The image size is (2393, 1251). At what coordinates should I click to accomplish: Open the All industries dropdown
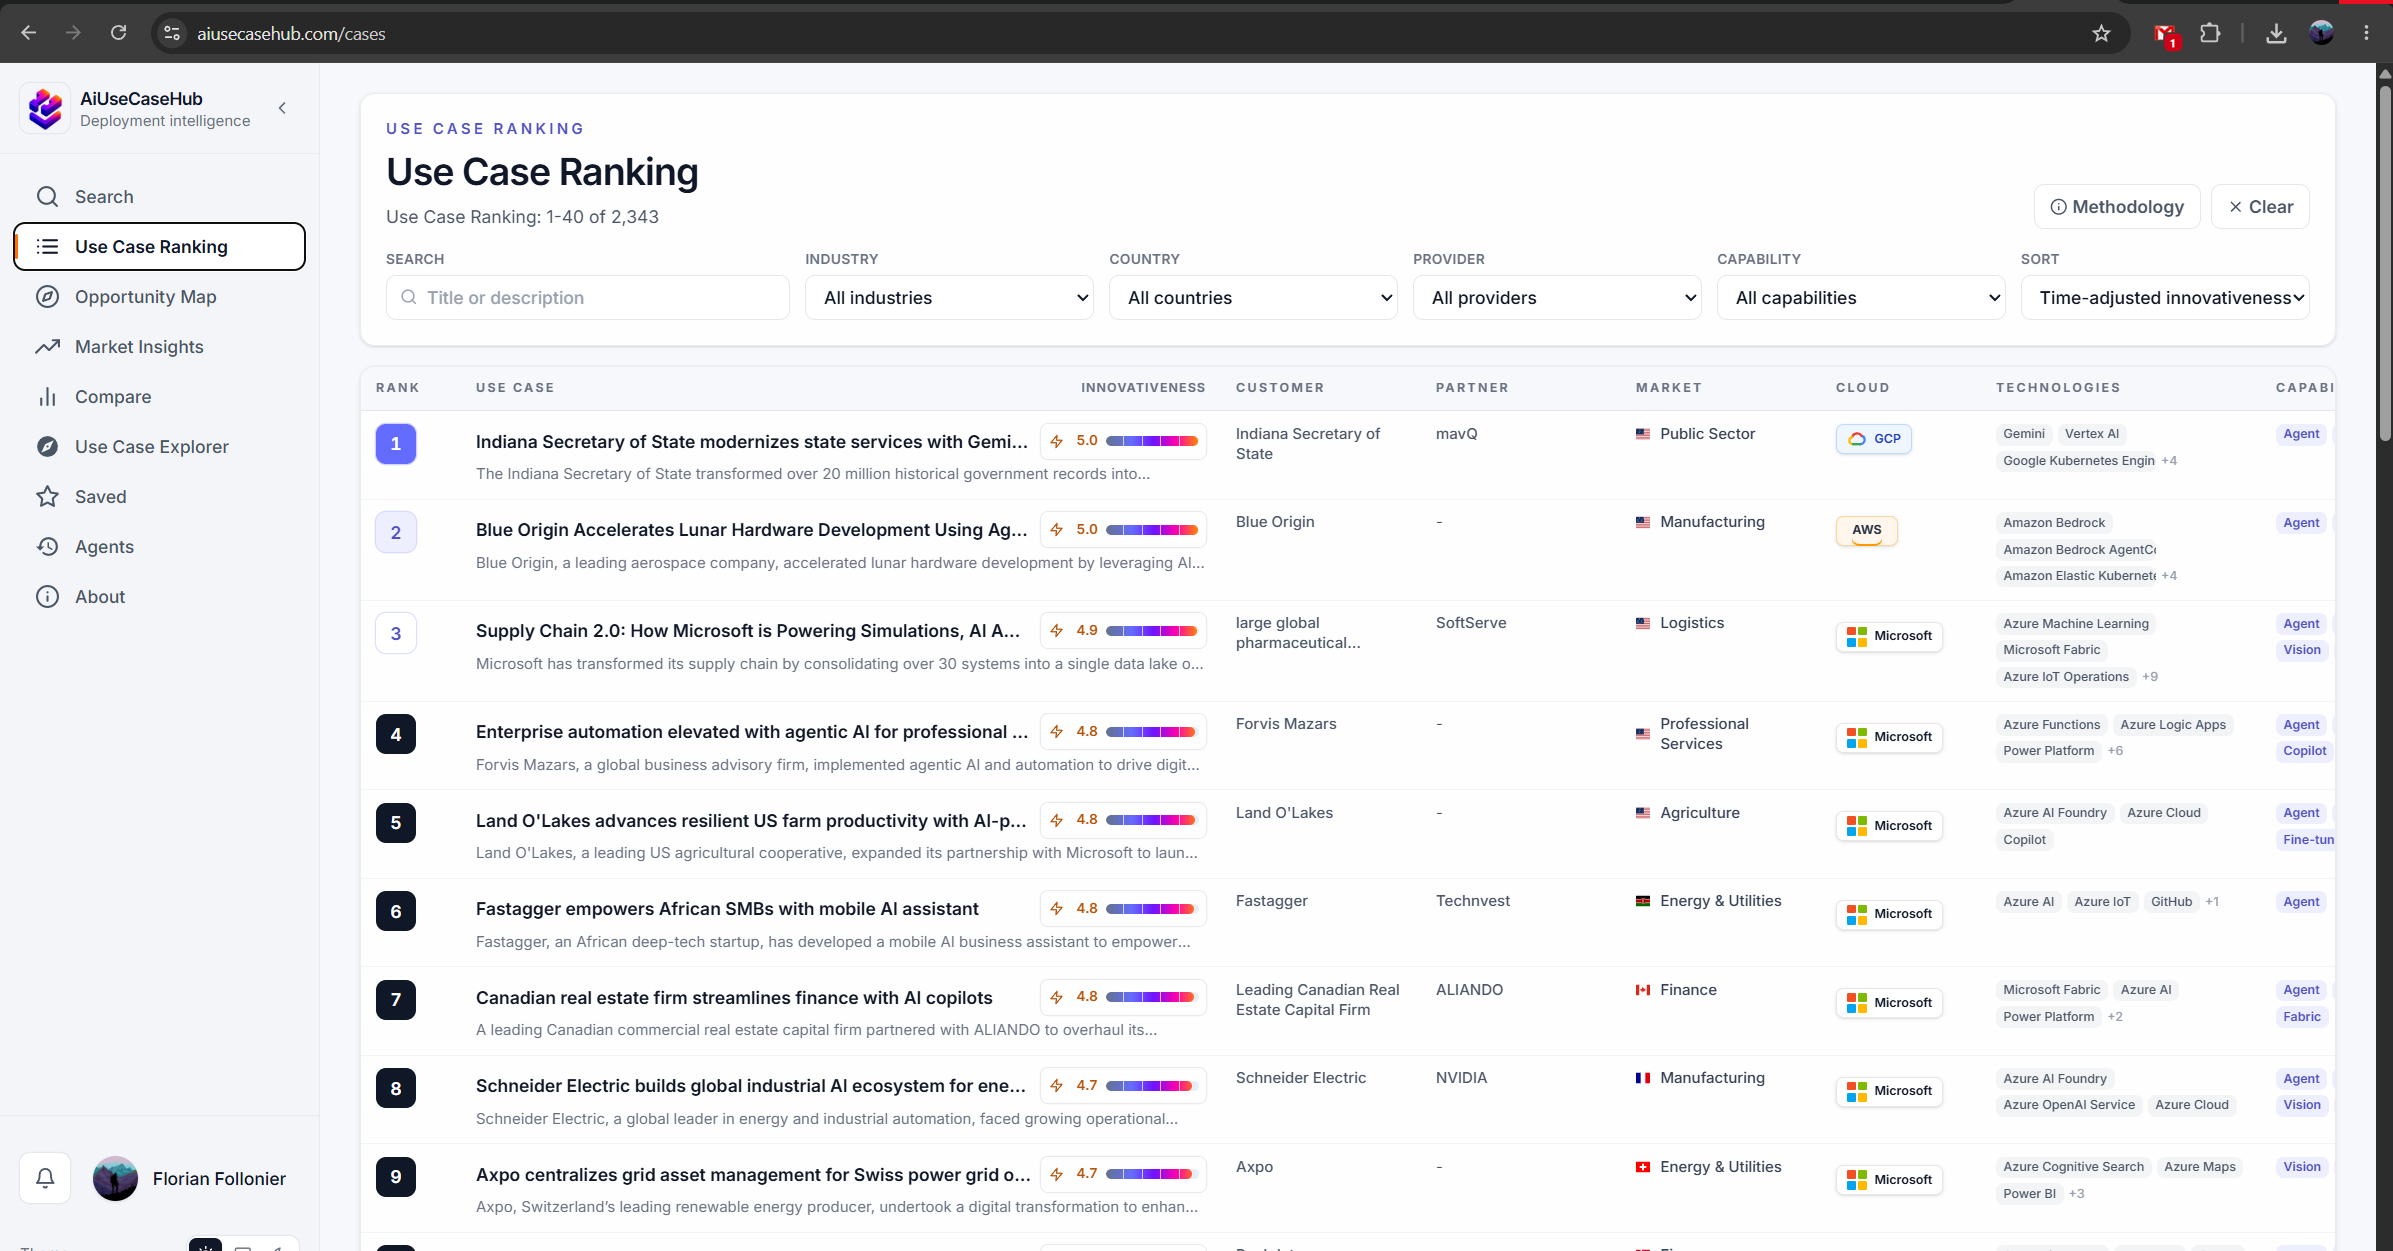(949, 298)
